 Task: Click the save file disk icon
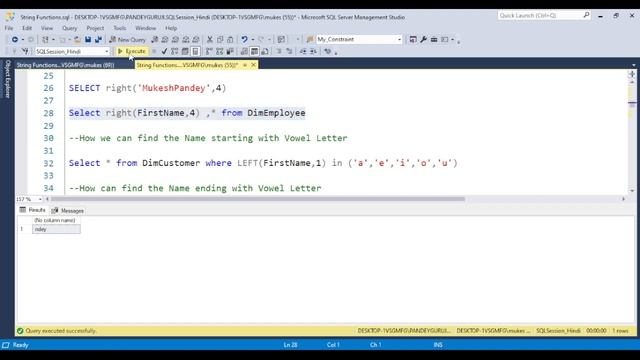click(x=88, y=40)
